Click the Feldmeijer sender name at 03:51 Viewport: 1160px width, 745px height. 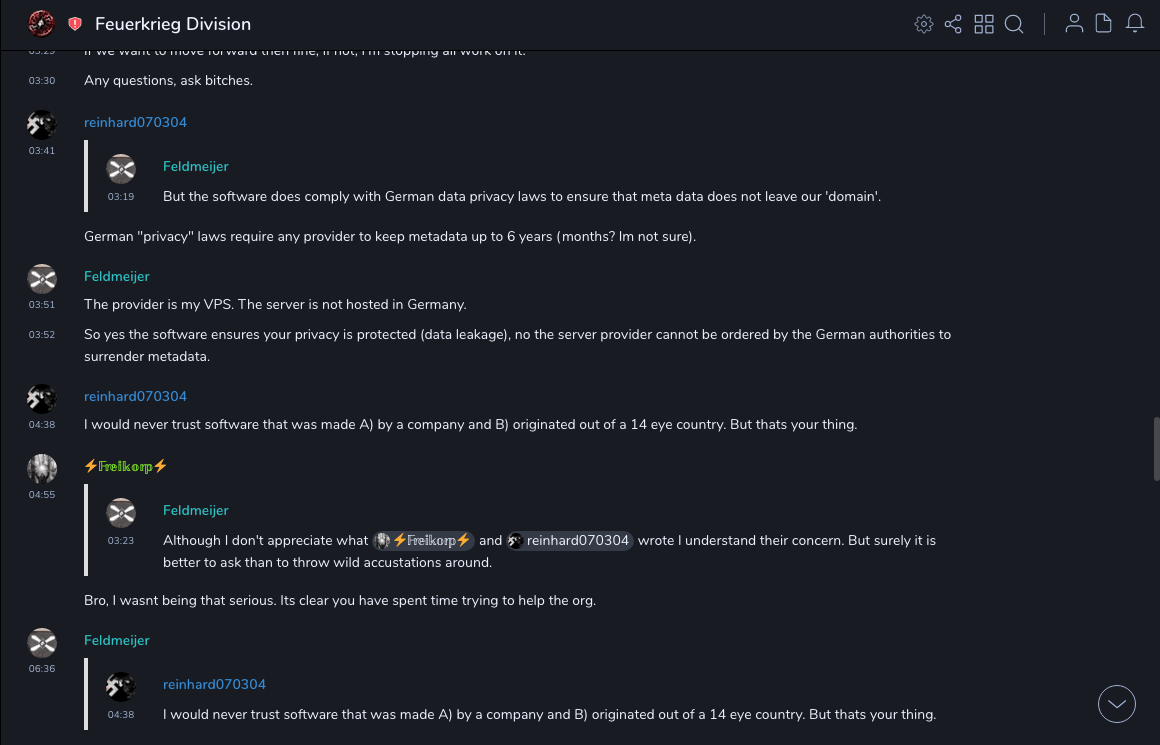[116, 276]
